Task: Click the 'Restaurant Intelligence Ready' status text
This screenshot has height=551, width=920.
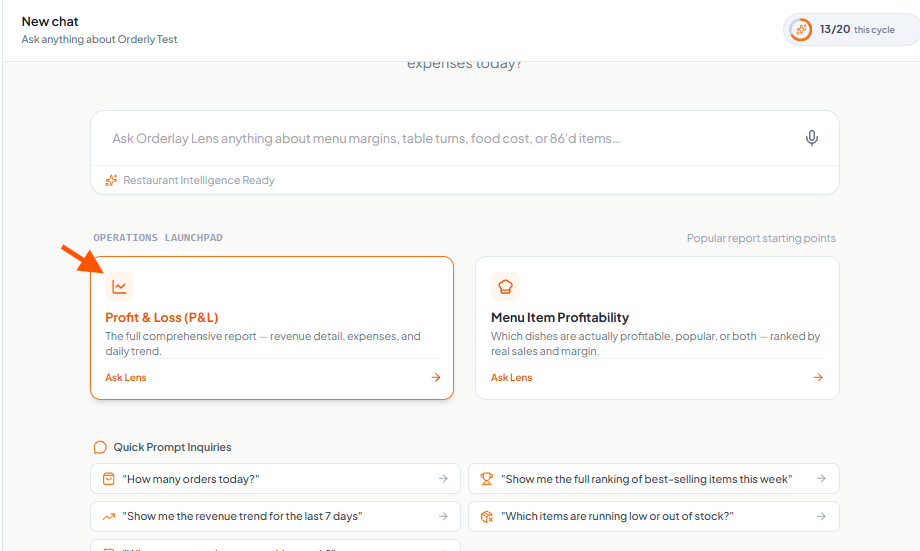Action: pyautogui.click(x=199, y=180)
